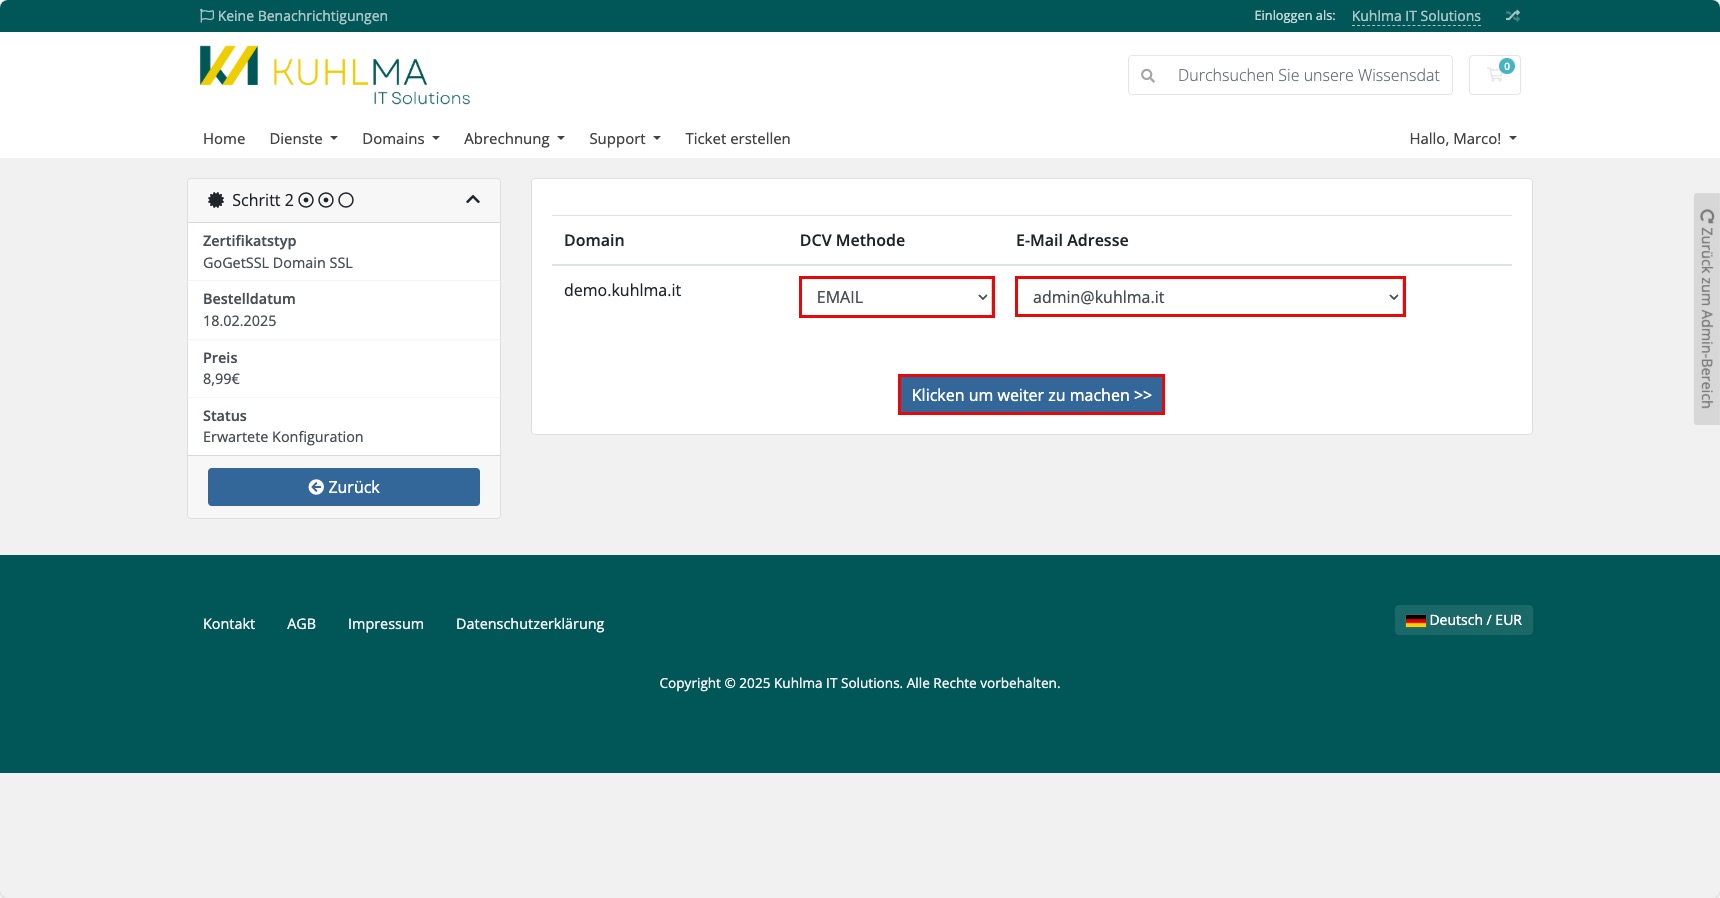Click the Schritt 2 certificate badge icon

[x=216, y=200]
